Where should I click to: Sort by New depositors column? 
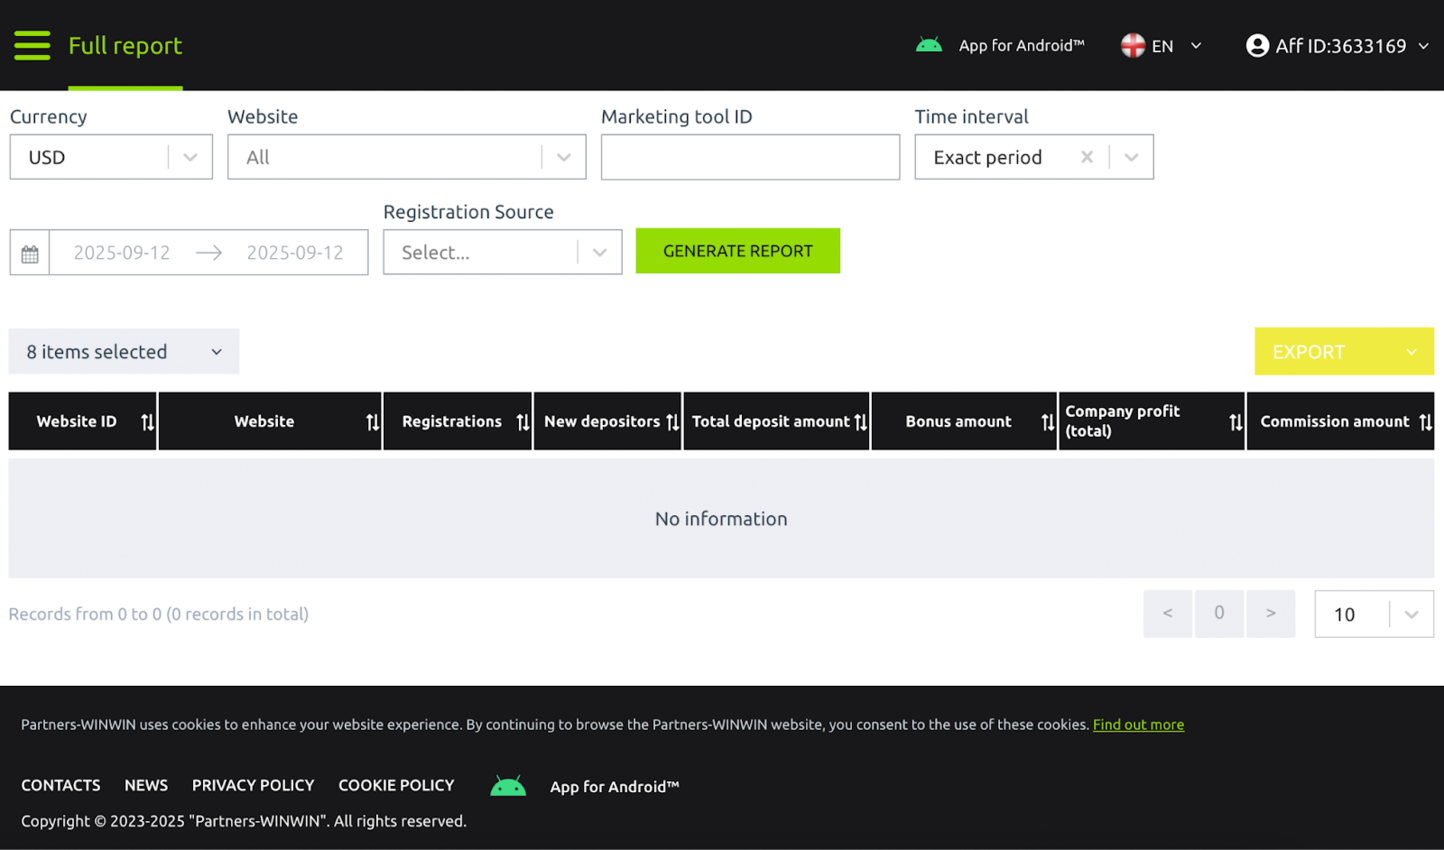672,422
